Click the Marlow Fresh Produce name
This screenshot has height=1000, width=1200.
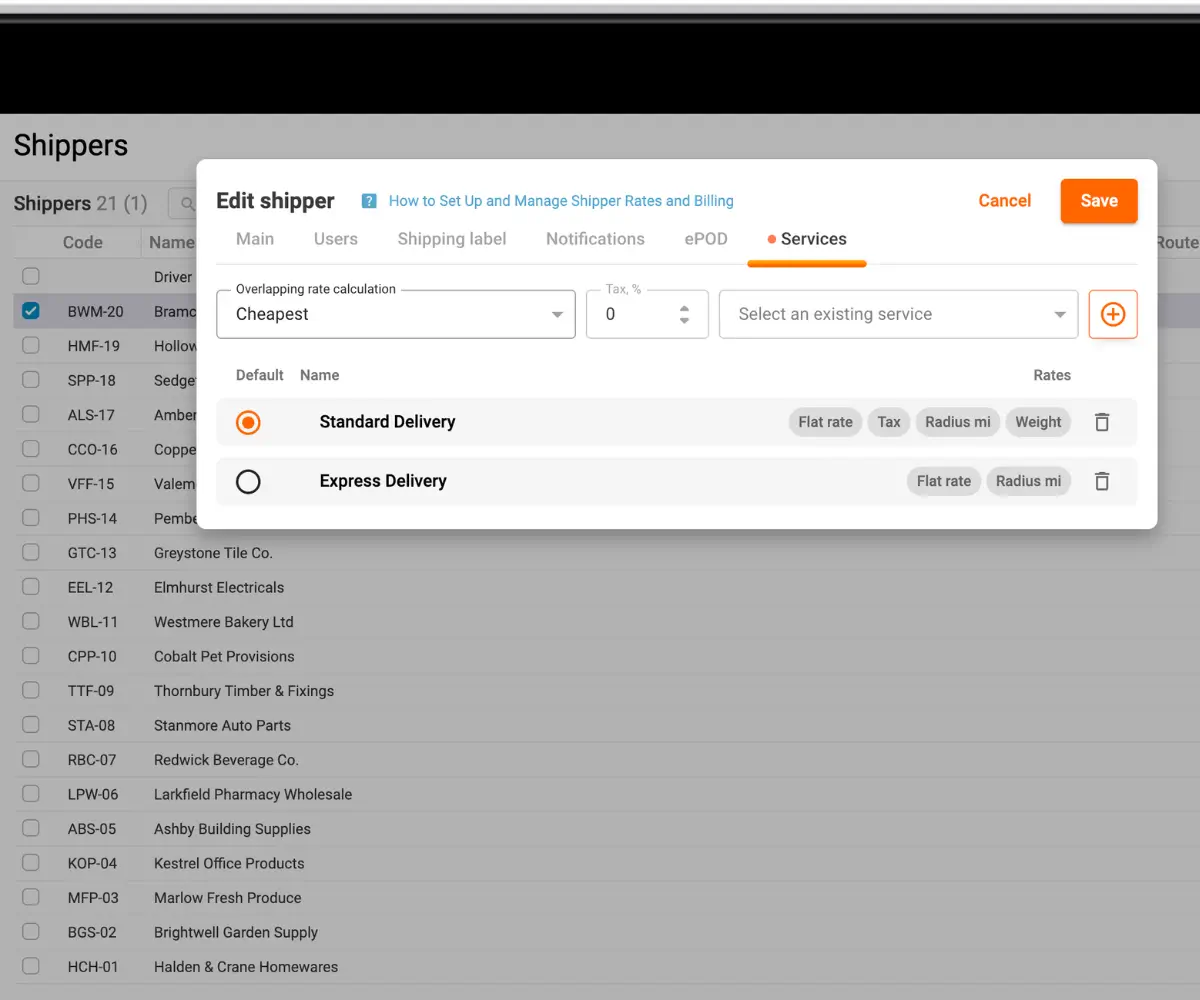tap(227, 898)
